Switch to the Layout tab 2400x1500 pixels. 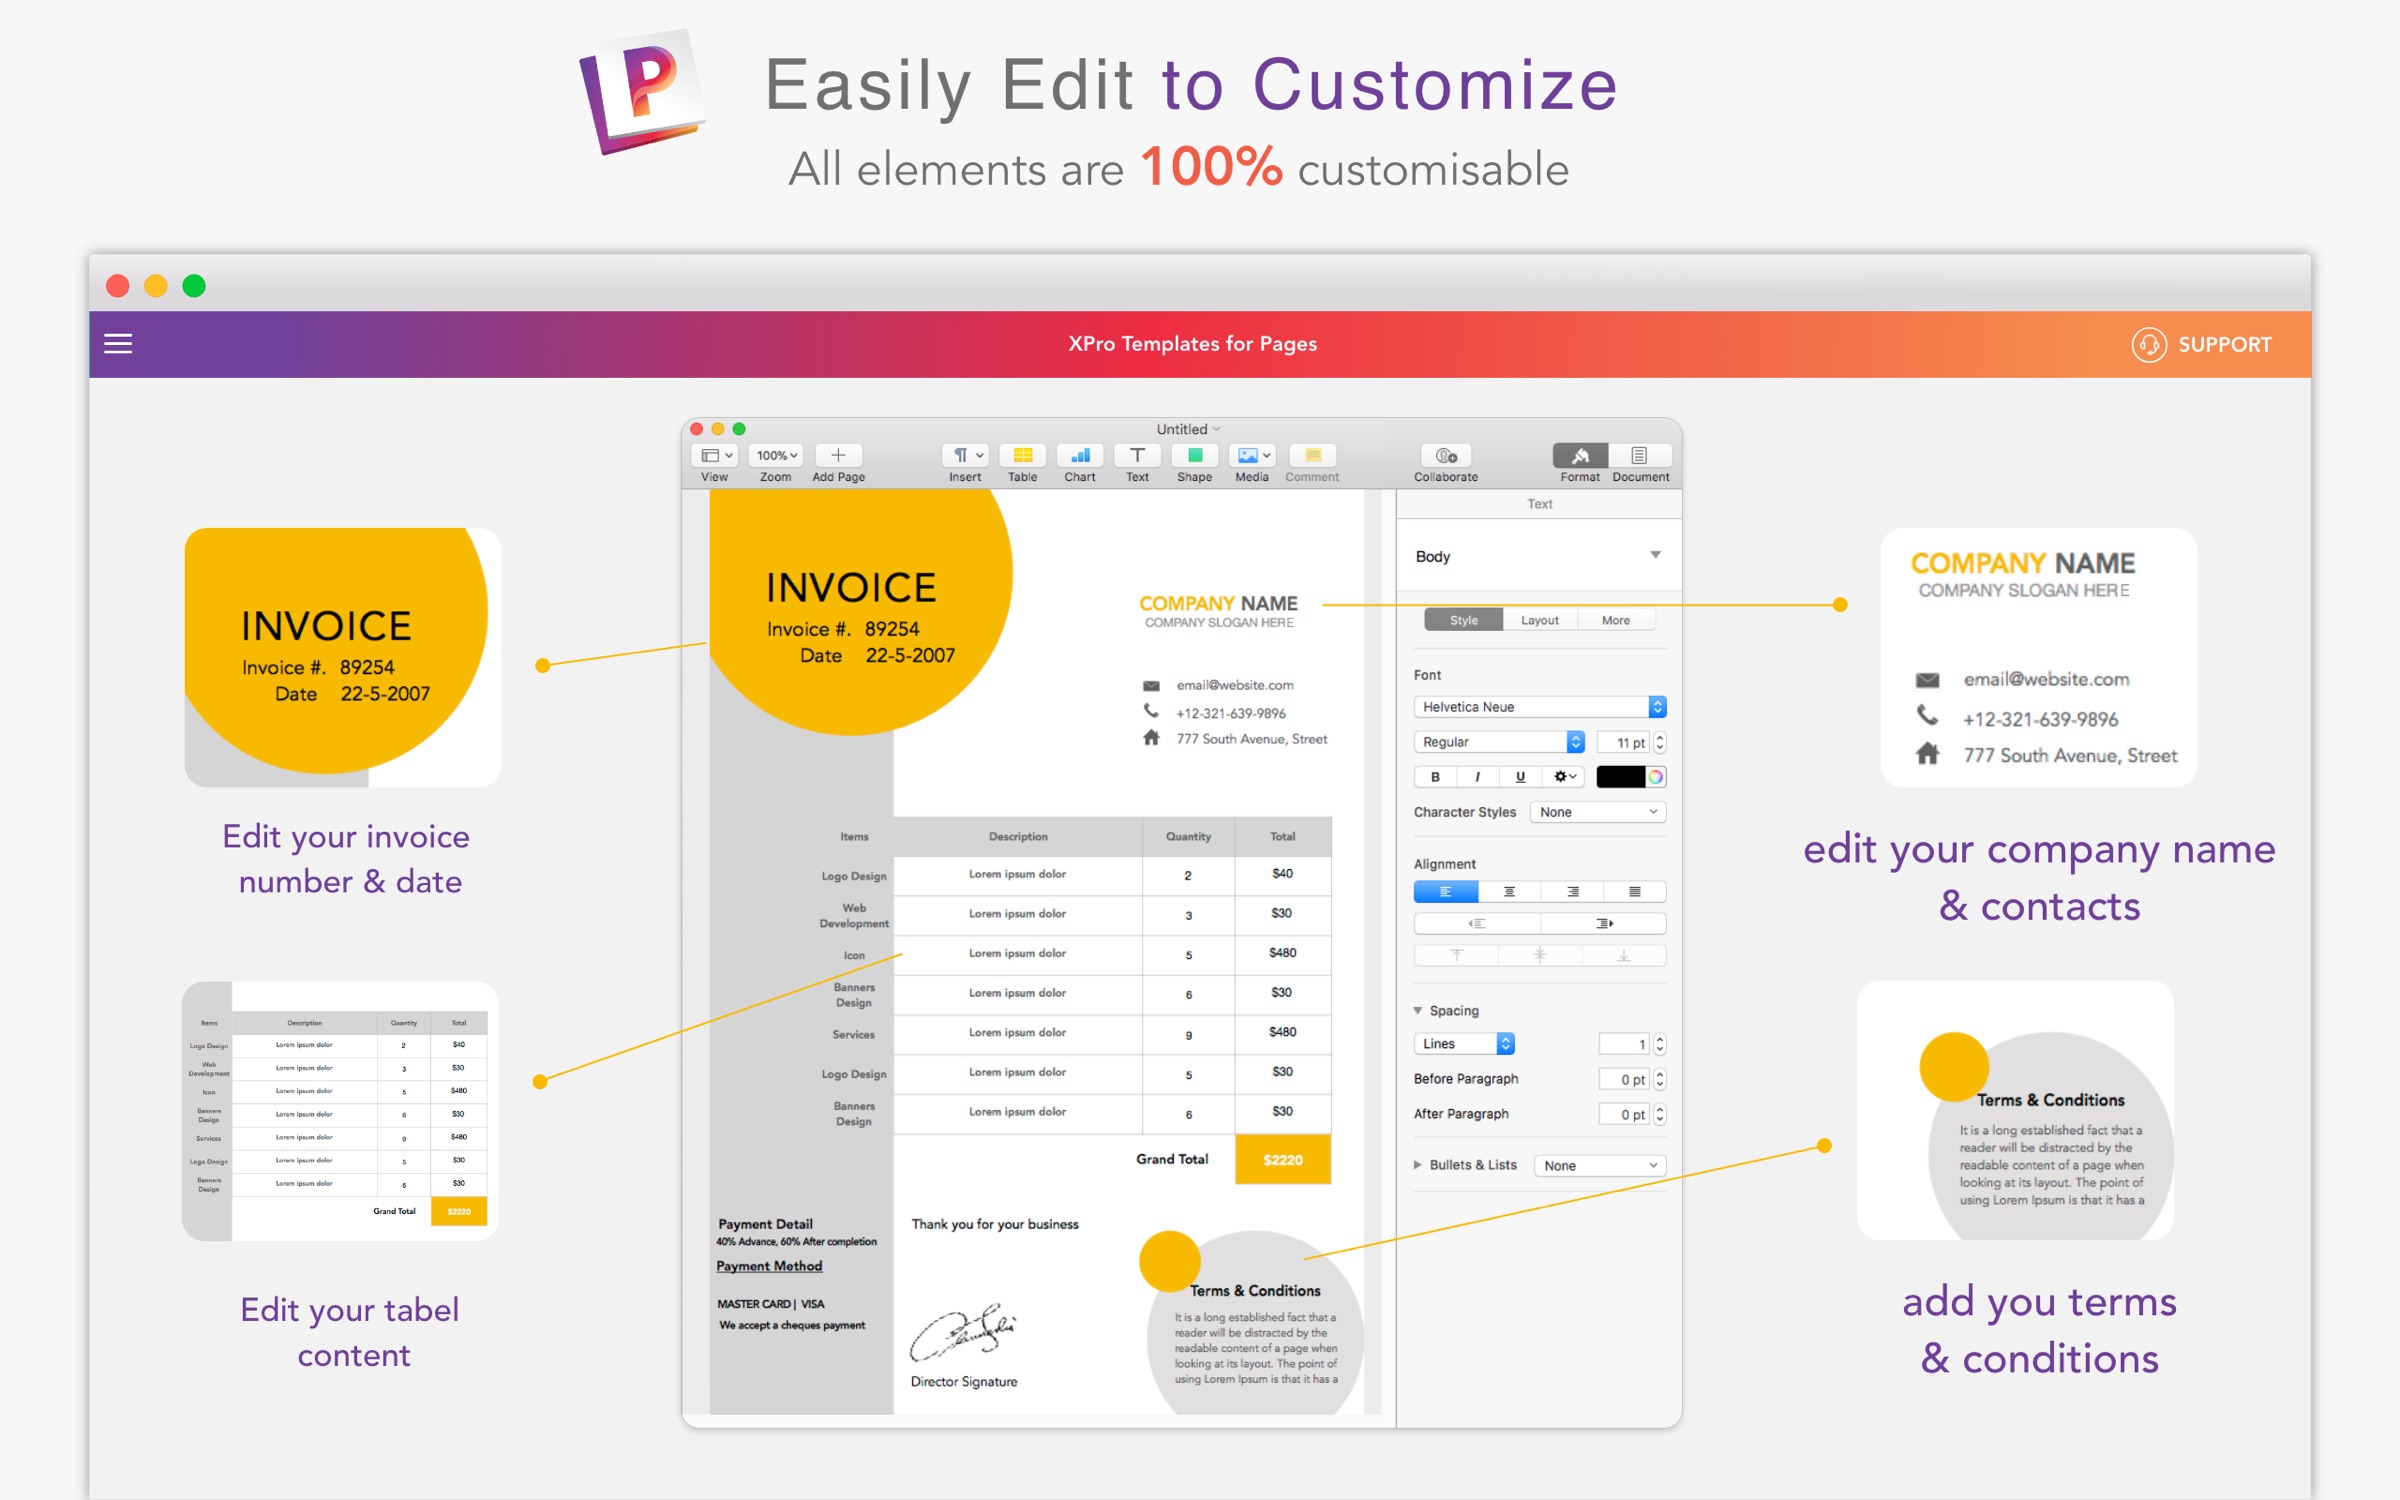[x=1539, y=620]
